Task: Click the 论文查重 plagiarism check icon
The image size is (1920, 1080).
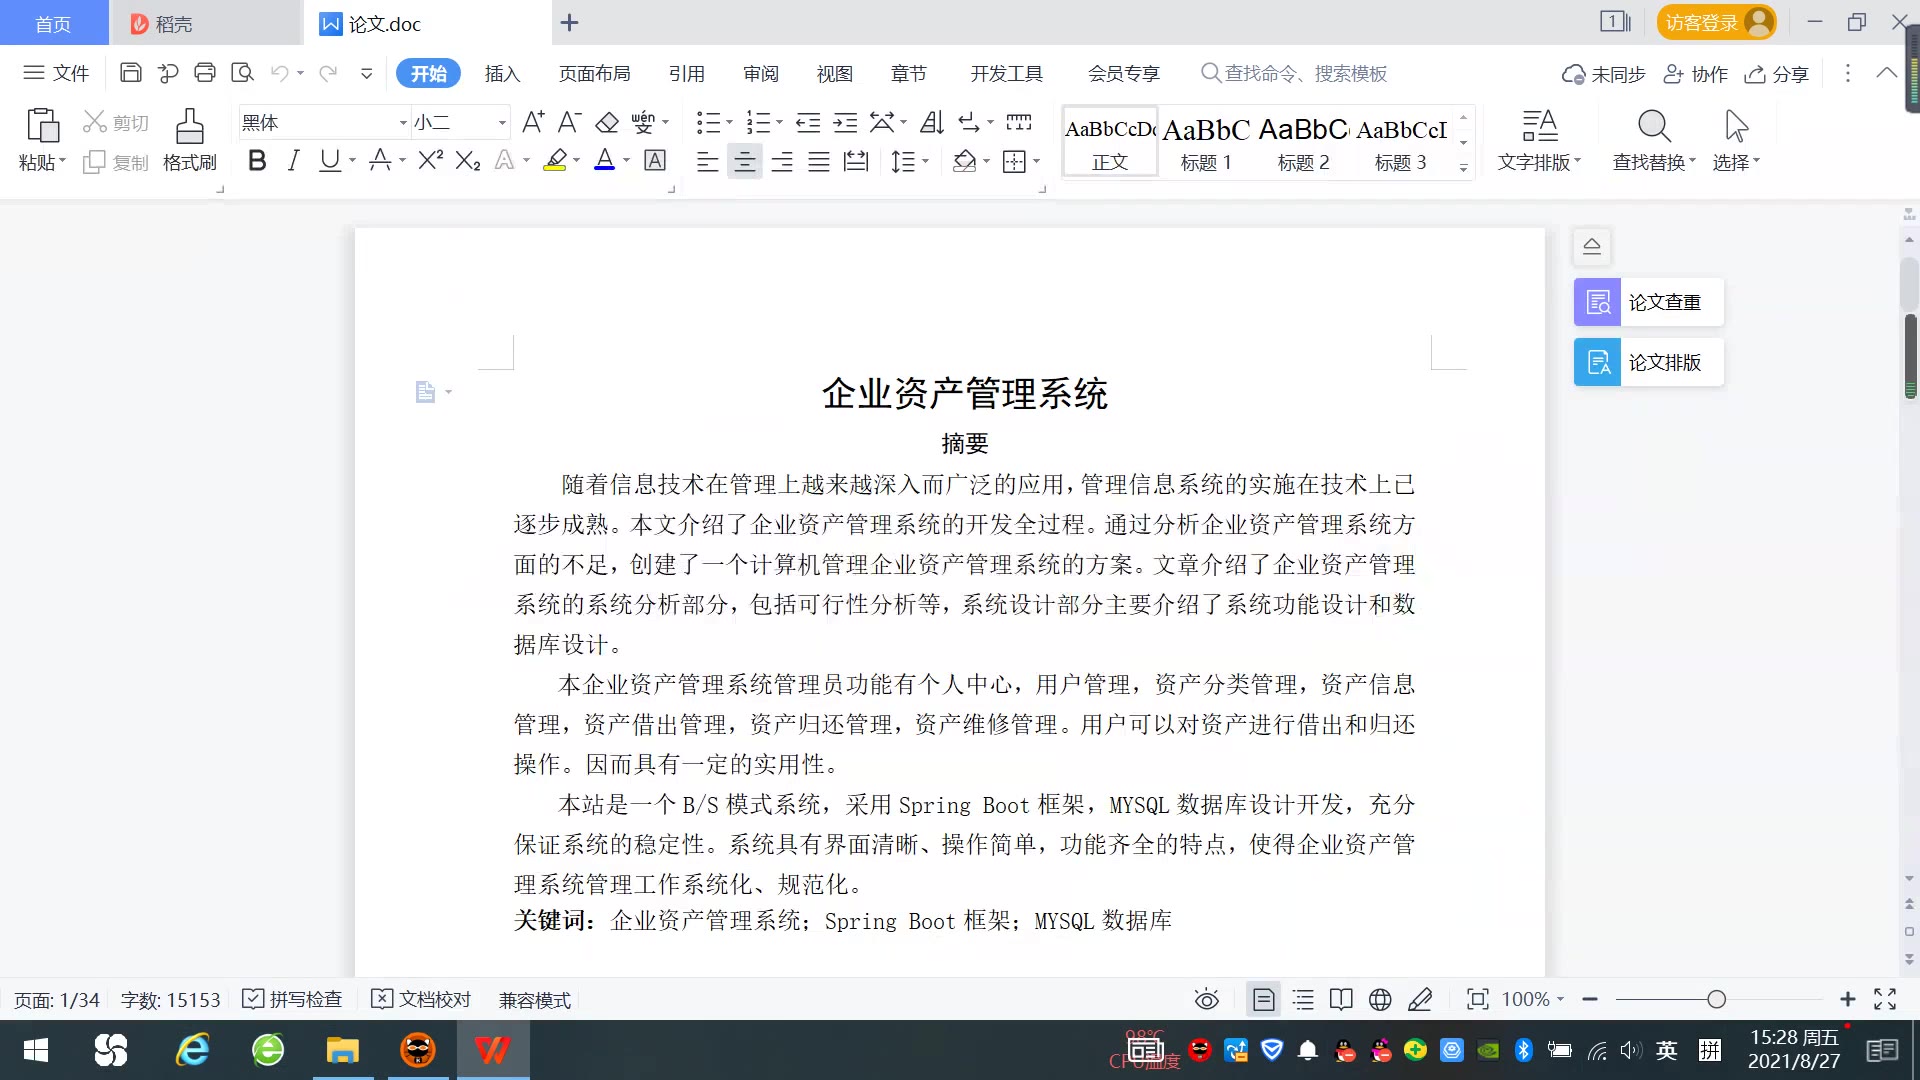Action: click(1597, 302)
